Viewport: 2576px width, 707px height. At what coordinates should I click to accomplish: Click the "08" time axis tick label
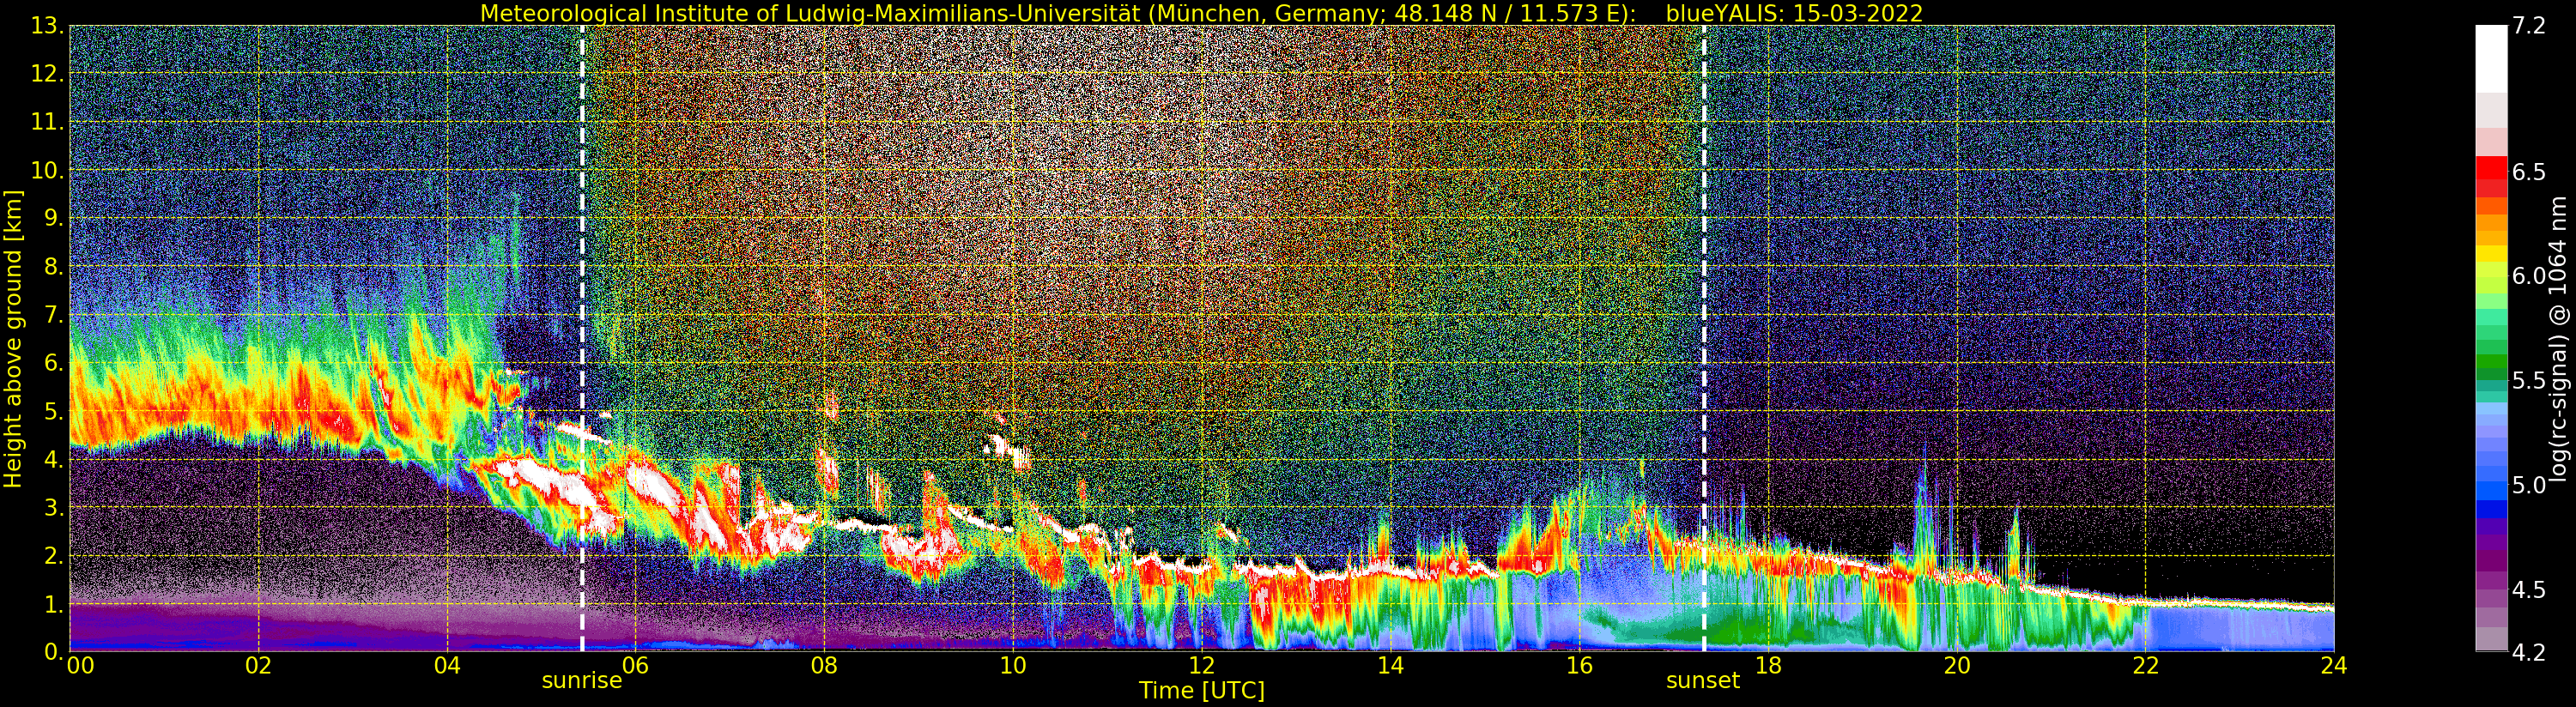coord(824,666)
